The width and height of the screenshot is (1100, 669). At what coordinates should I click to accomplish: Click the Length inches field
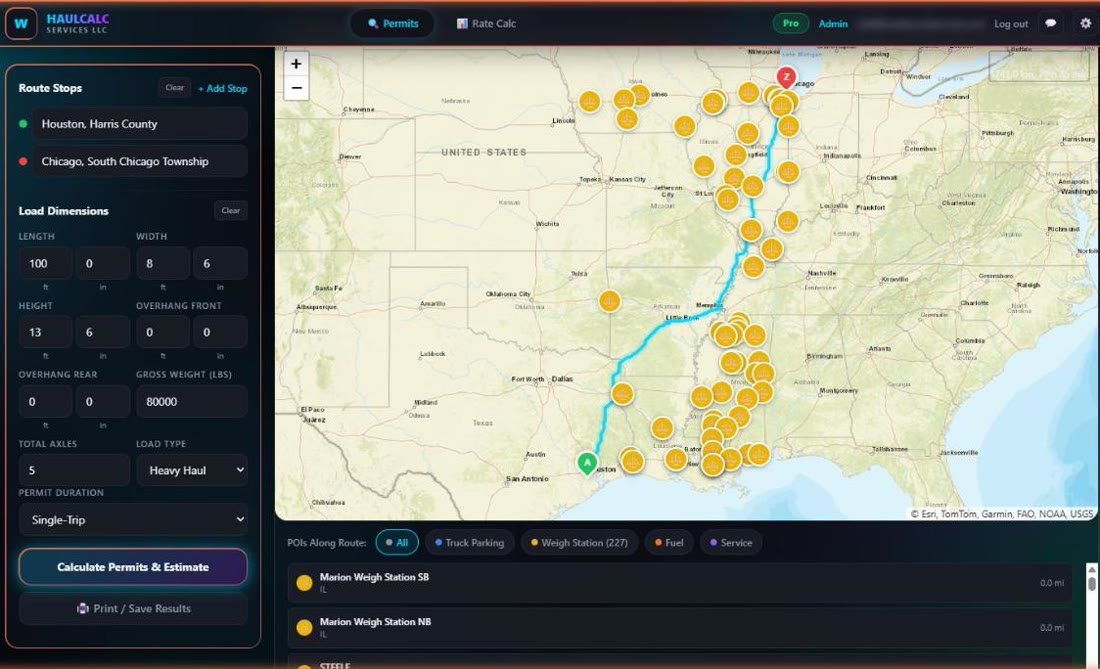click(102, 264)
